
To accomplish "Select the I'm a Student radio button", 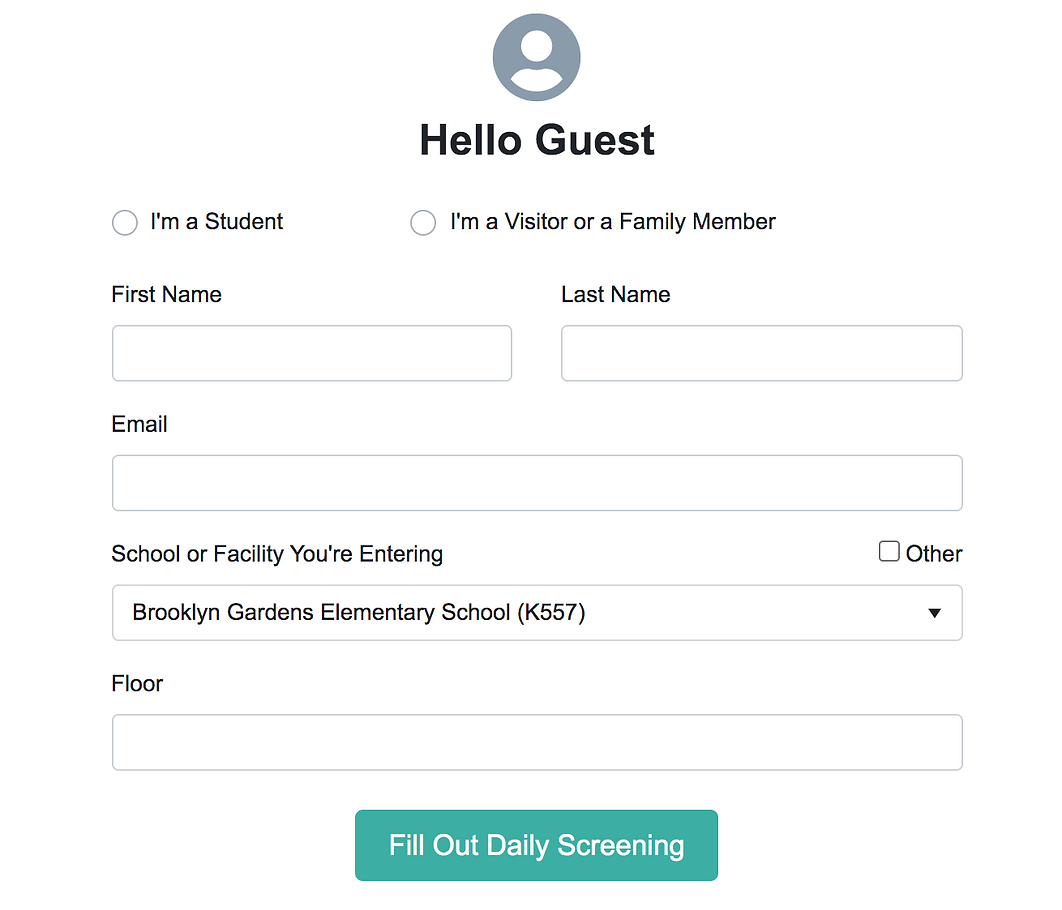I will point(125,222).
